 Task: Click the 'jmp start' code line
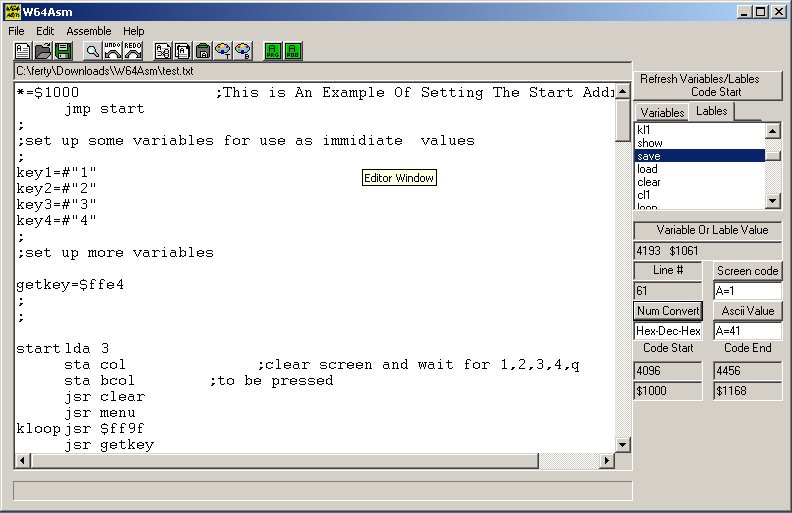tap(105, 109)
